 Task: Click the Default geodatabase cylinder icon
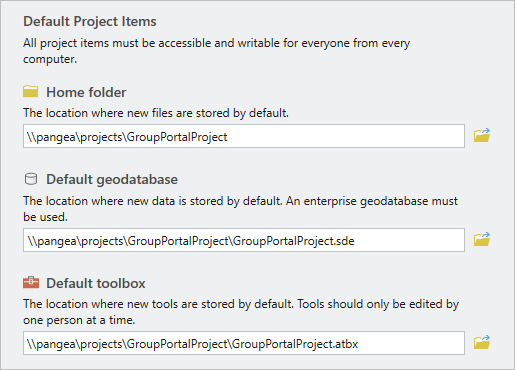coord(31,179)
